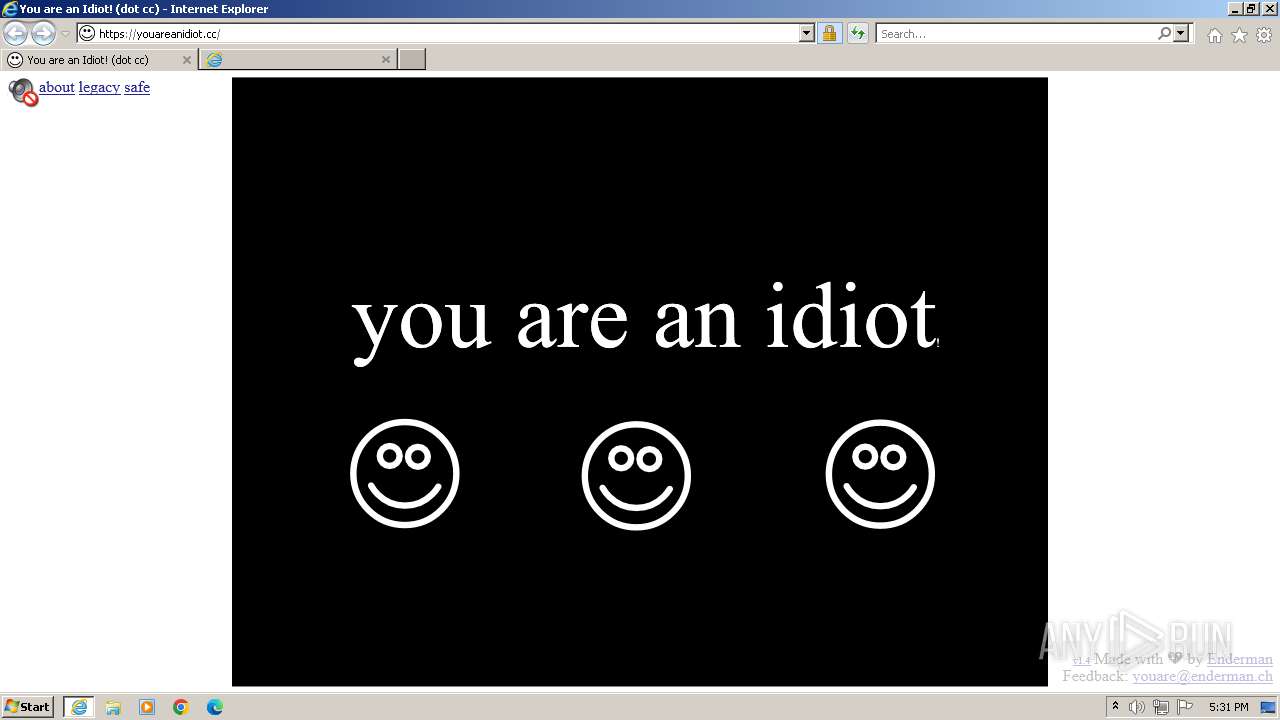This screenshot has height=720, width=1280.
Task: Open the network status tray icon
Action: click(x=1161, y=707)
